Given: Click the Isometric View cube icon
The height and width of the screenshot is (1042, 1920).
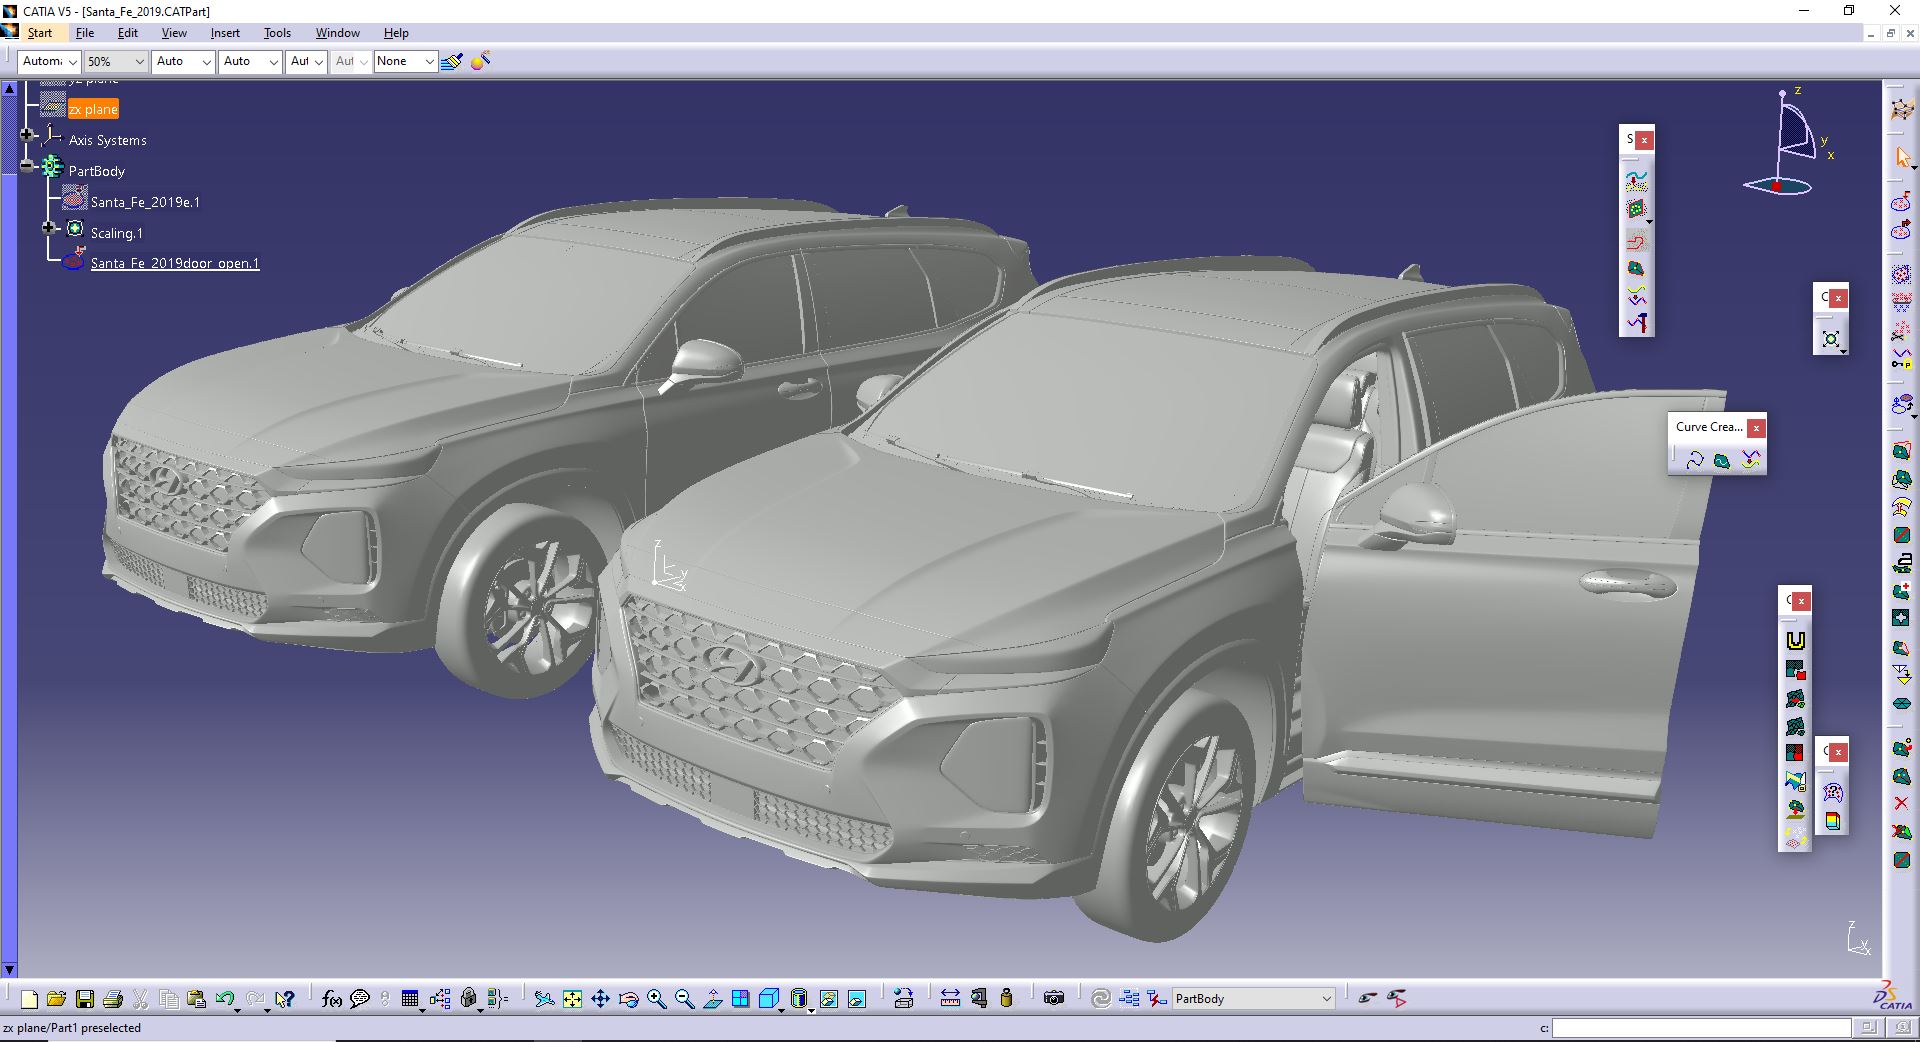Looking at the screenshot, I should point(769,998).
